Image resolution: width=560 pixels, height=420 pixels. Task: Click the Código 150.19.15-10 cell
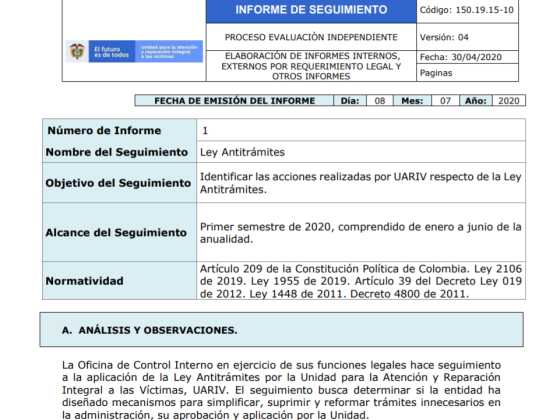coord(467,10)
